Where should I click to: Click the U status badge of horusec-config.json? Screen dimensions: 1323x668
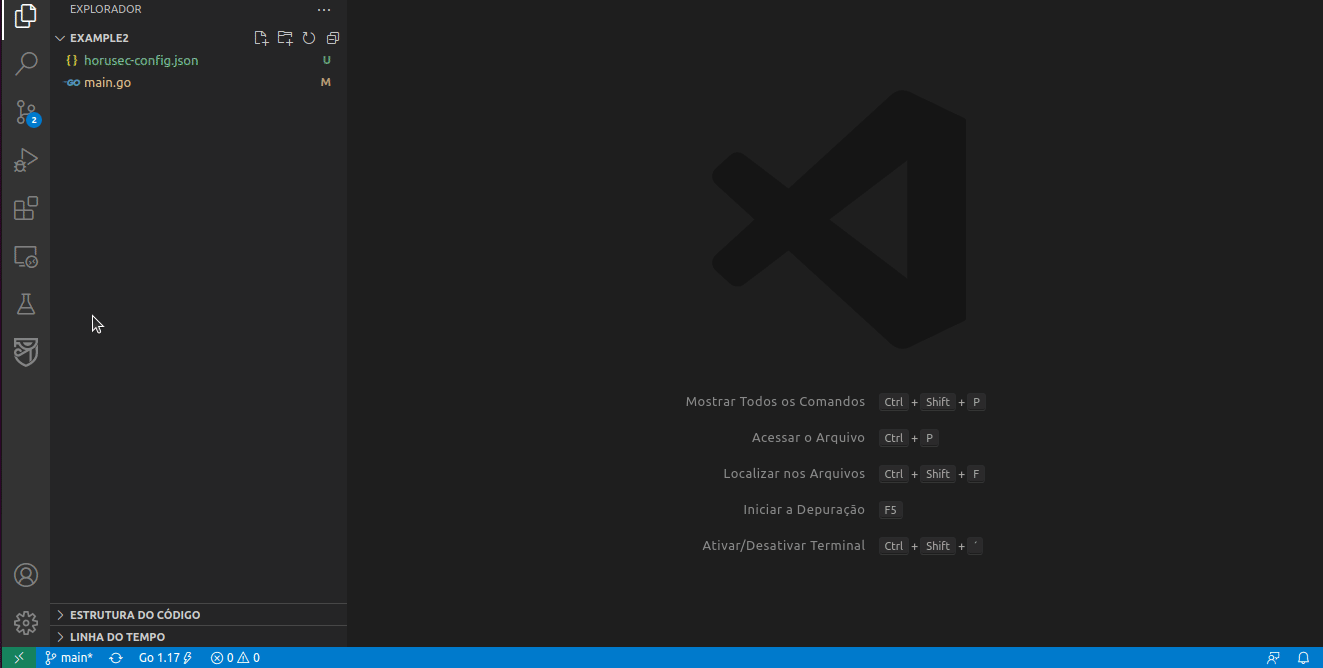[x=326, y=60]
